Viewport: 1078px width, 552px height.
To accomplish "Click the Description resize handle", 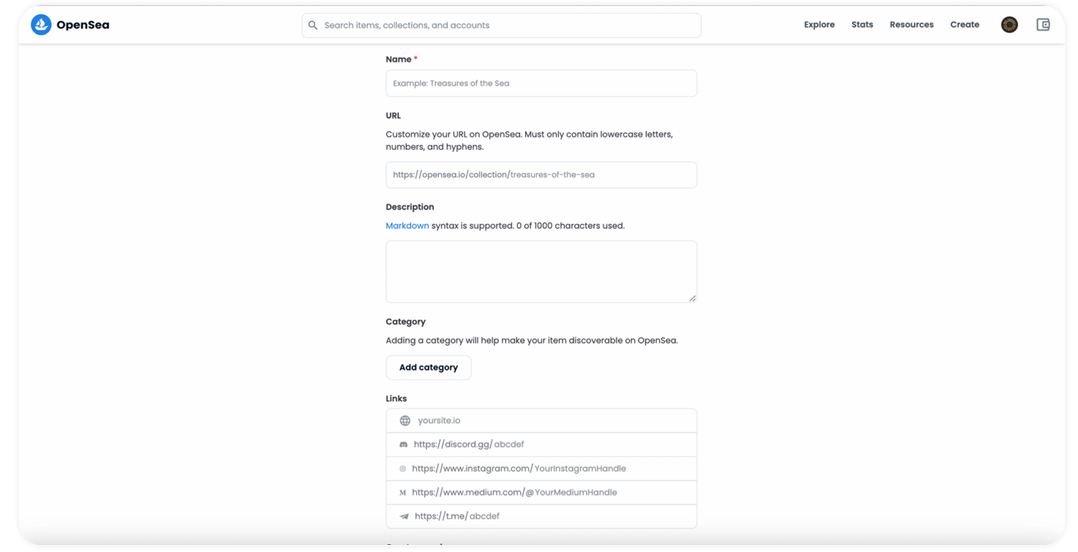I will pos(692,298).
